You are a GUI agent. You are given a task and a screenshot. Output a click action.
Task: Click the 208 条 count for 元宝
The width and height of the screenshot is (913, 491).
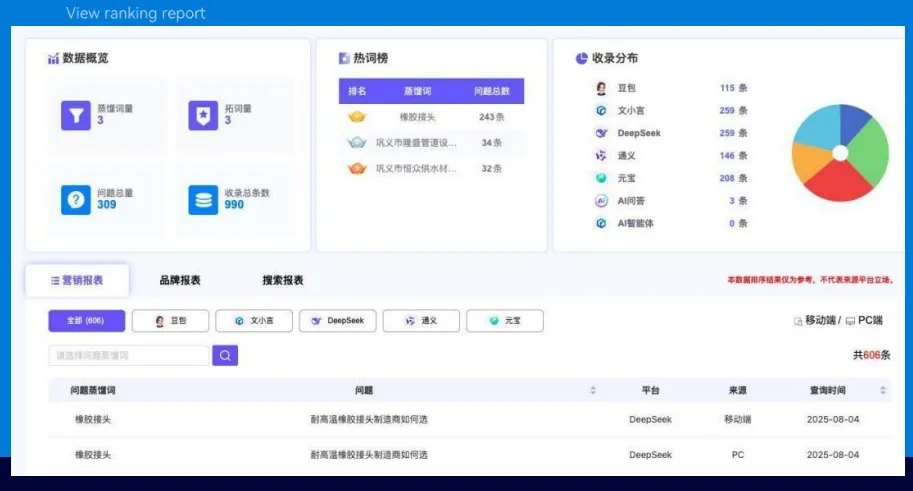point(734,178)
